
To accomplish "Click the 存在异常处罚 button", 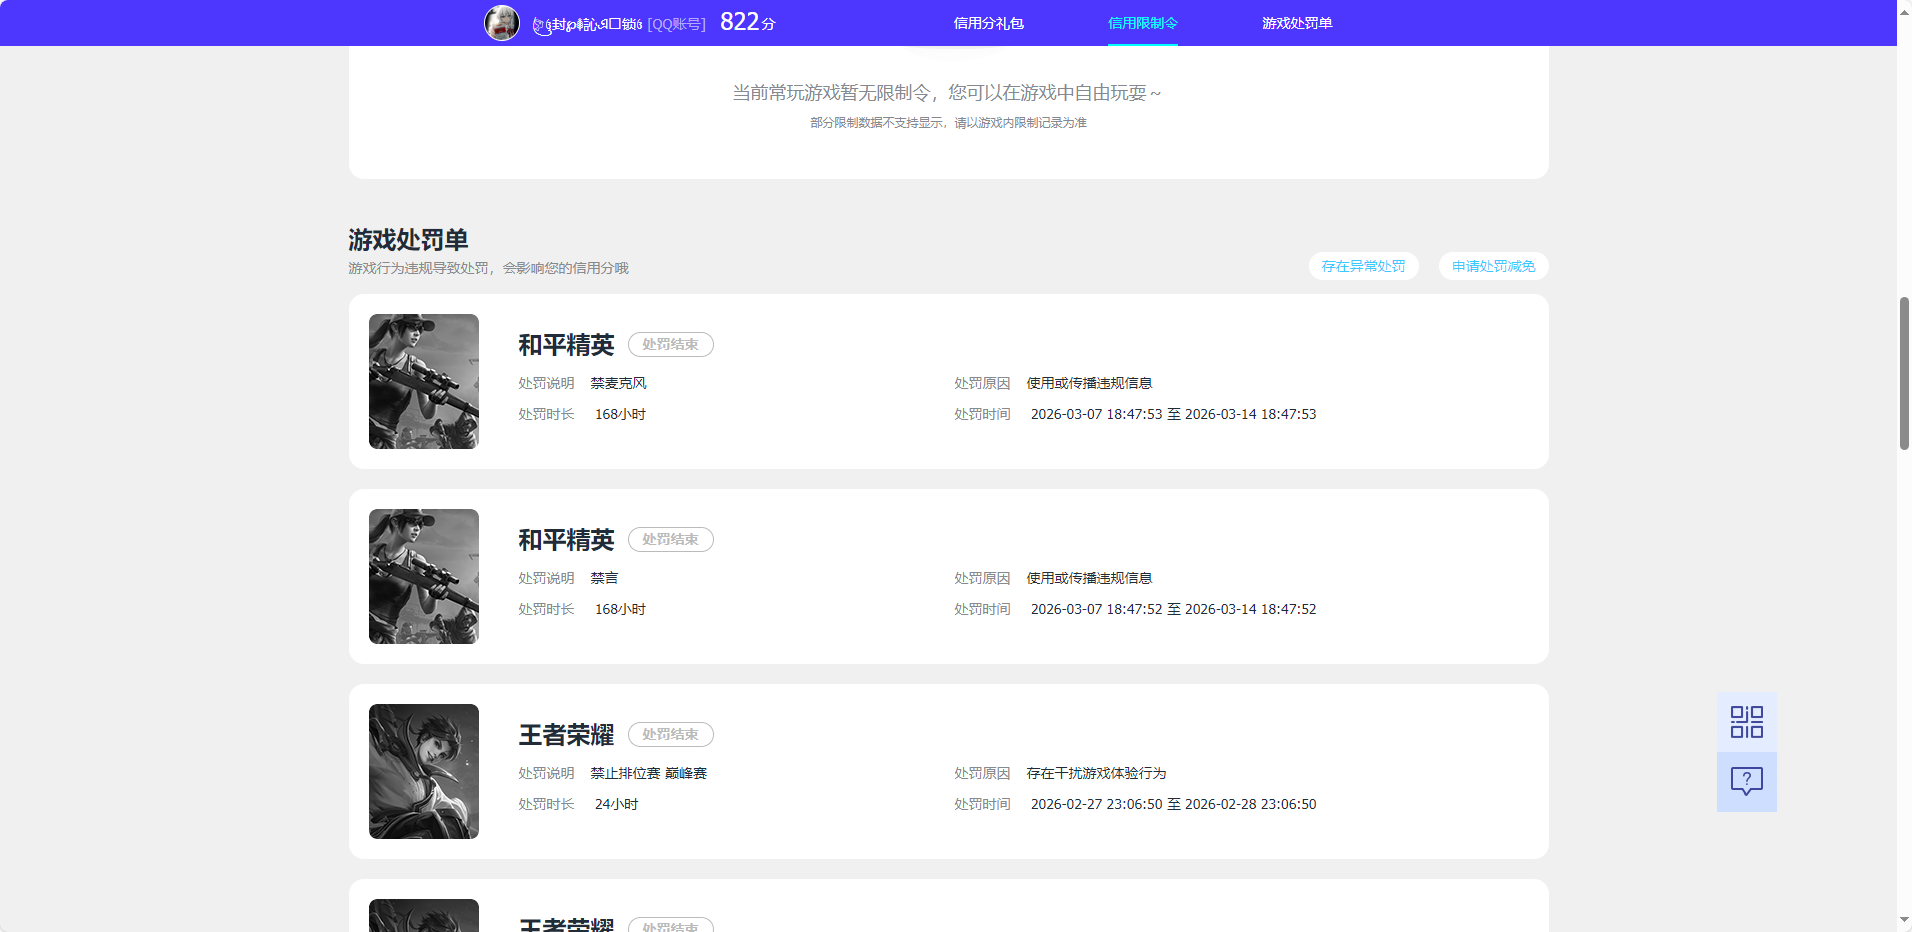I will [x=1363, y=266].
